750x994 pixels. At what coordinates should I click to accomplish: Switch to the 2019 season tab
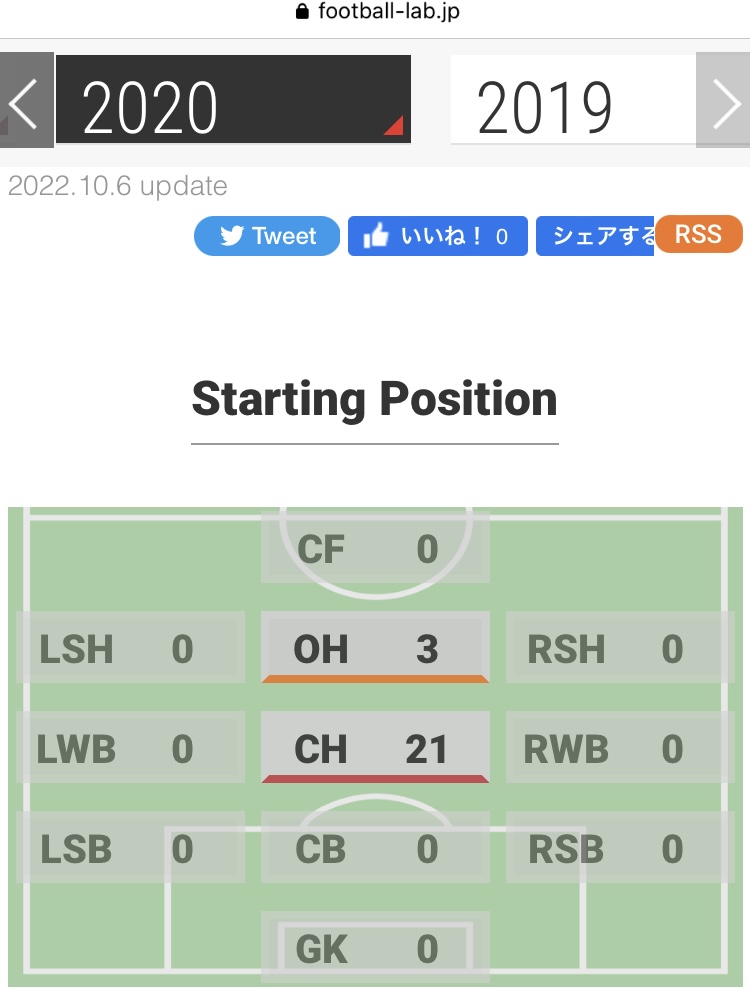click(573, 100)
